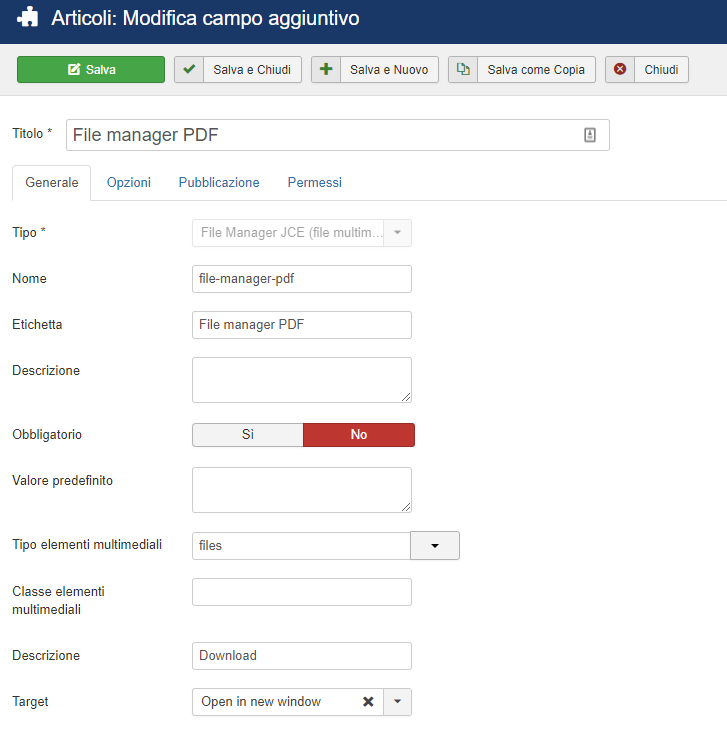Clear the Target selection with the X icon

[368, 702]
